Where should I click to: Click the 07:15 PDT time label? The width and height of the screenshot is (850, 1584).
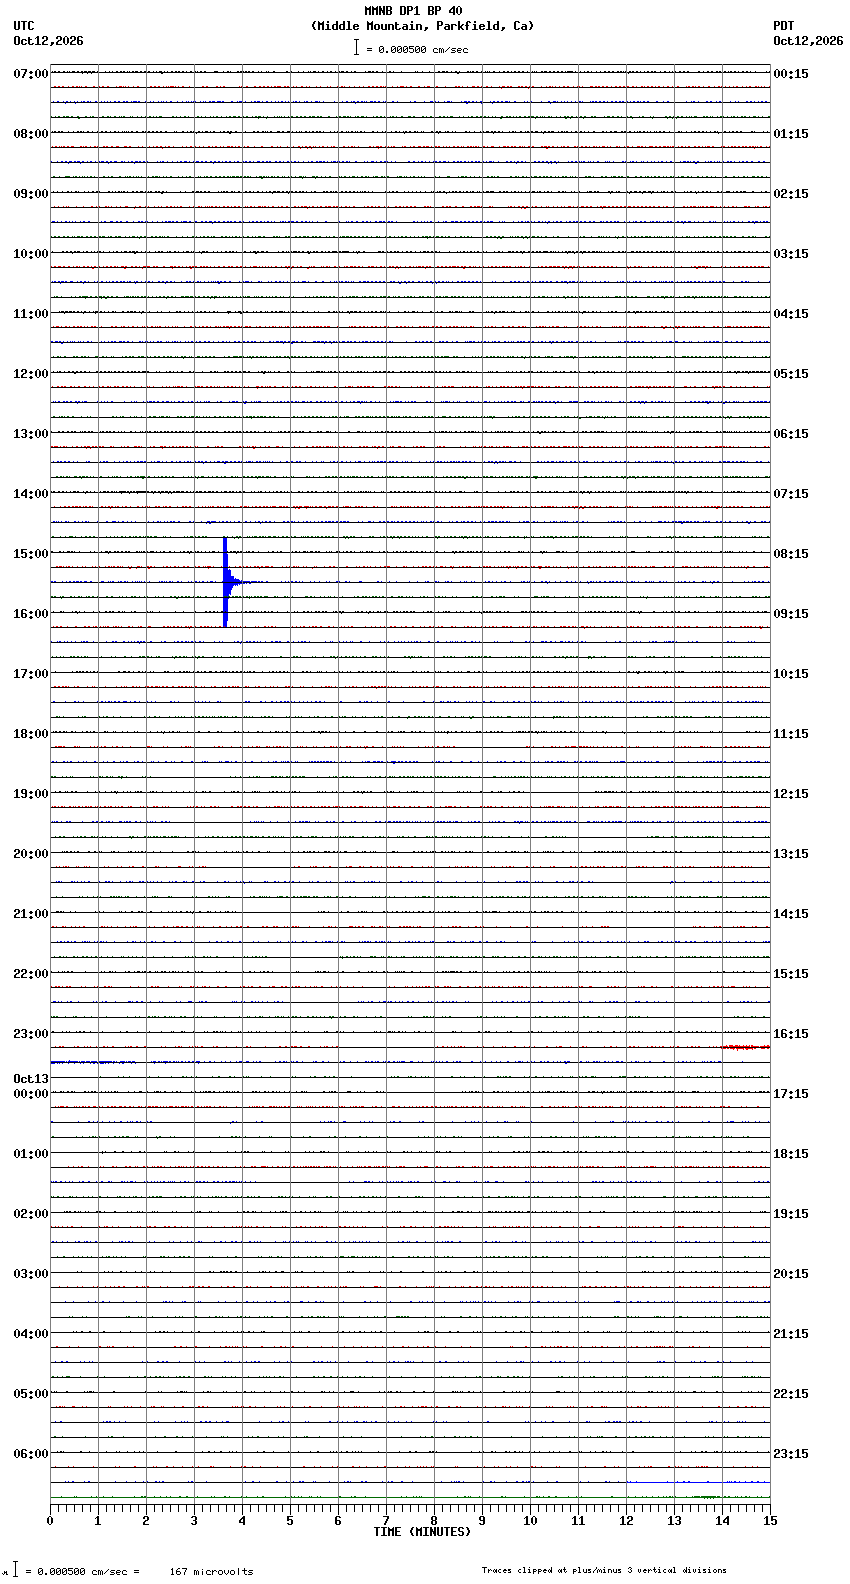(791, 494)
